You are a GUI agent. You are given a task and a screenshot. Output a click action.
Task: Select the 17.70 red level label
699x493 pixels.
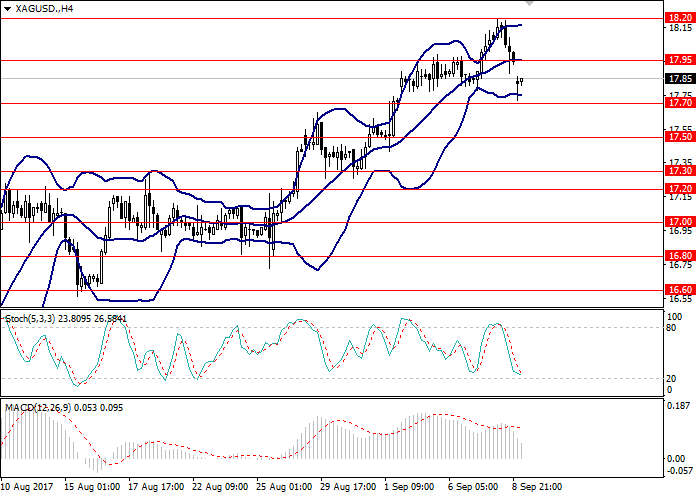coord(681,103)
